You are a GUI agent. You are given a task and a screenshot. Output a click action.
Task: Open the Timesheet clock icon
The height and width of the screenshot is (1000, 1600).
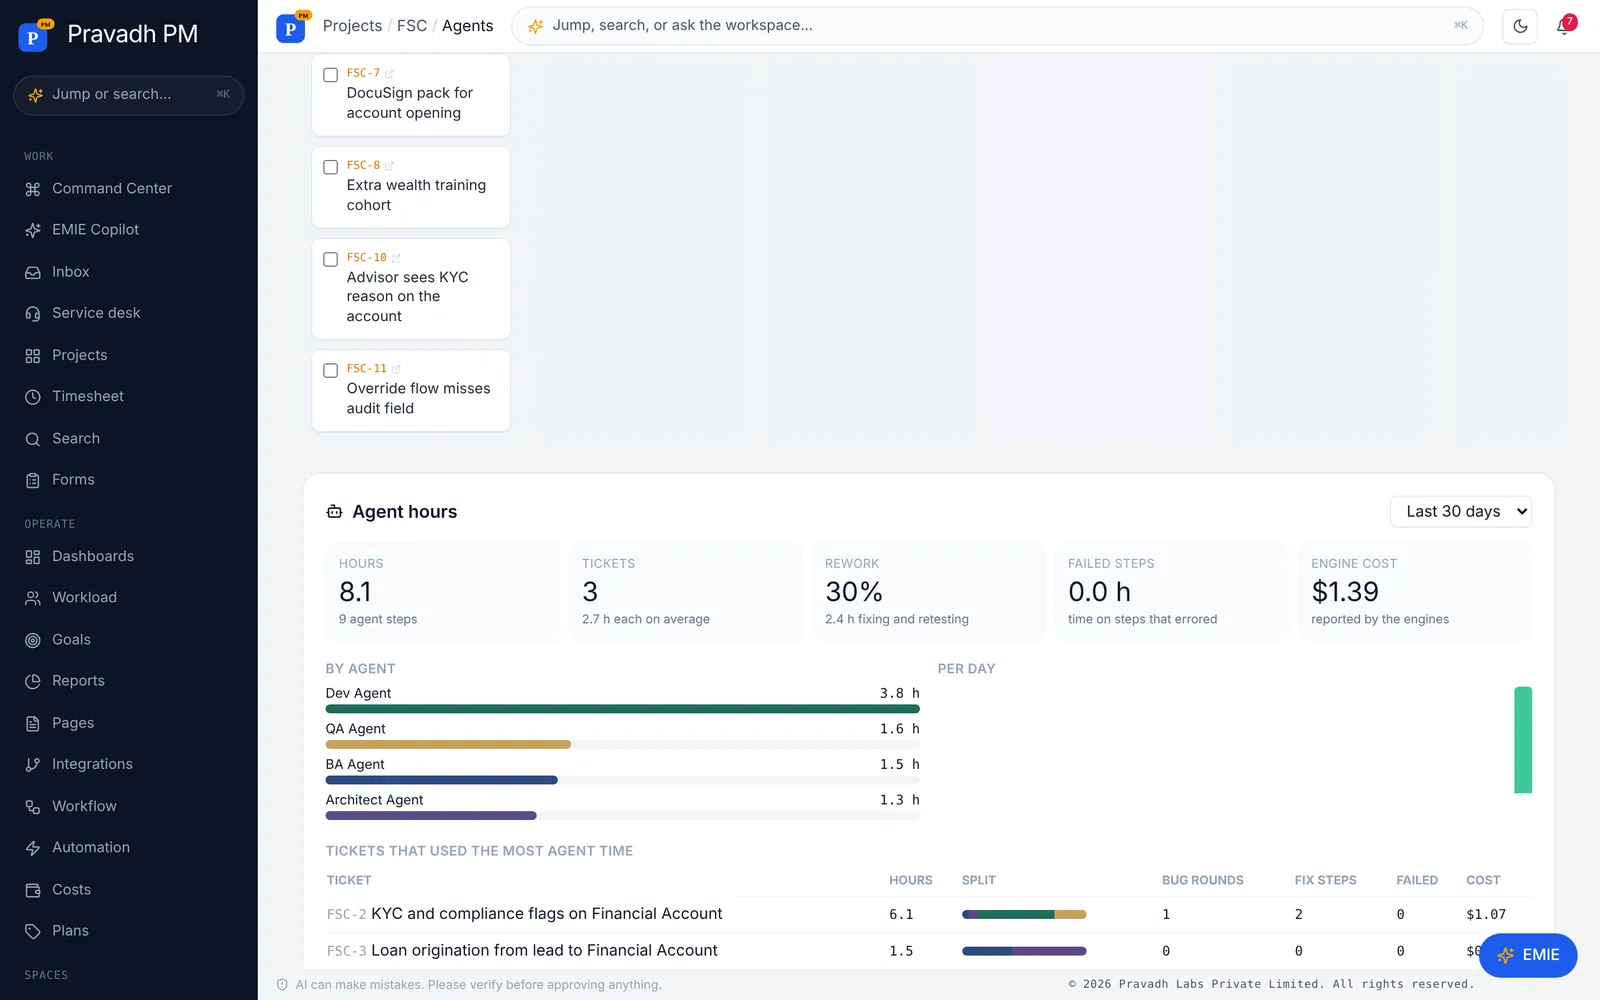(x=33, y=397)
